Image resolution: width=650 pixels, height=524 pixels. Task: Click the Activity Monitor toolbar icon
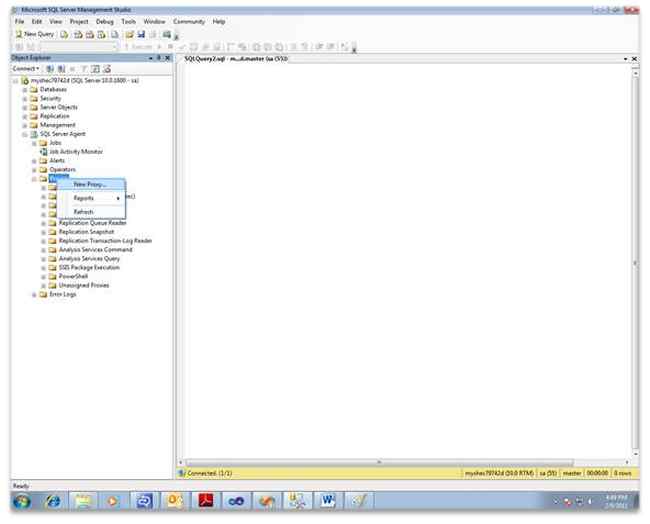tap(167, 34)
